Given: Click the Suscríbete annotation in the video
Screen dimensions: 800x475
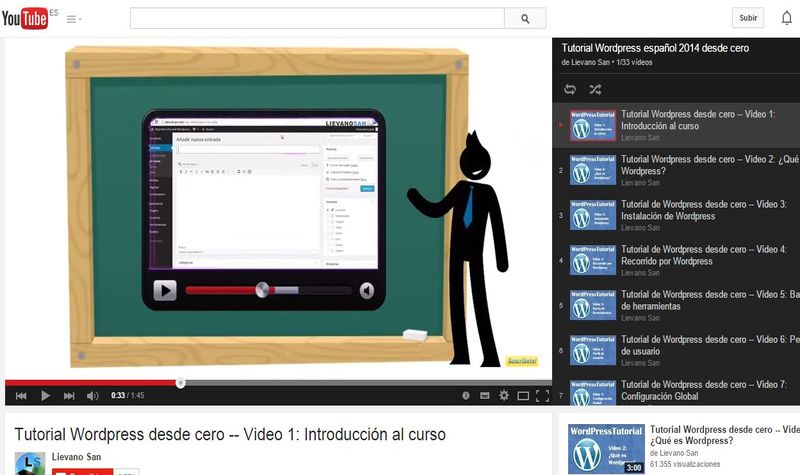Looking at the screenshot, I should [x=522, y=361].
